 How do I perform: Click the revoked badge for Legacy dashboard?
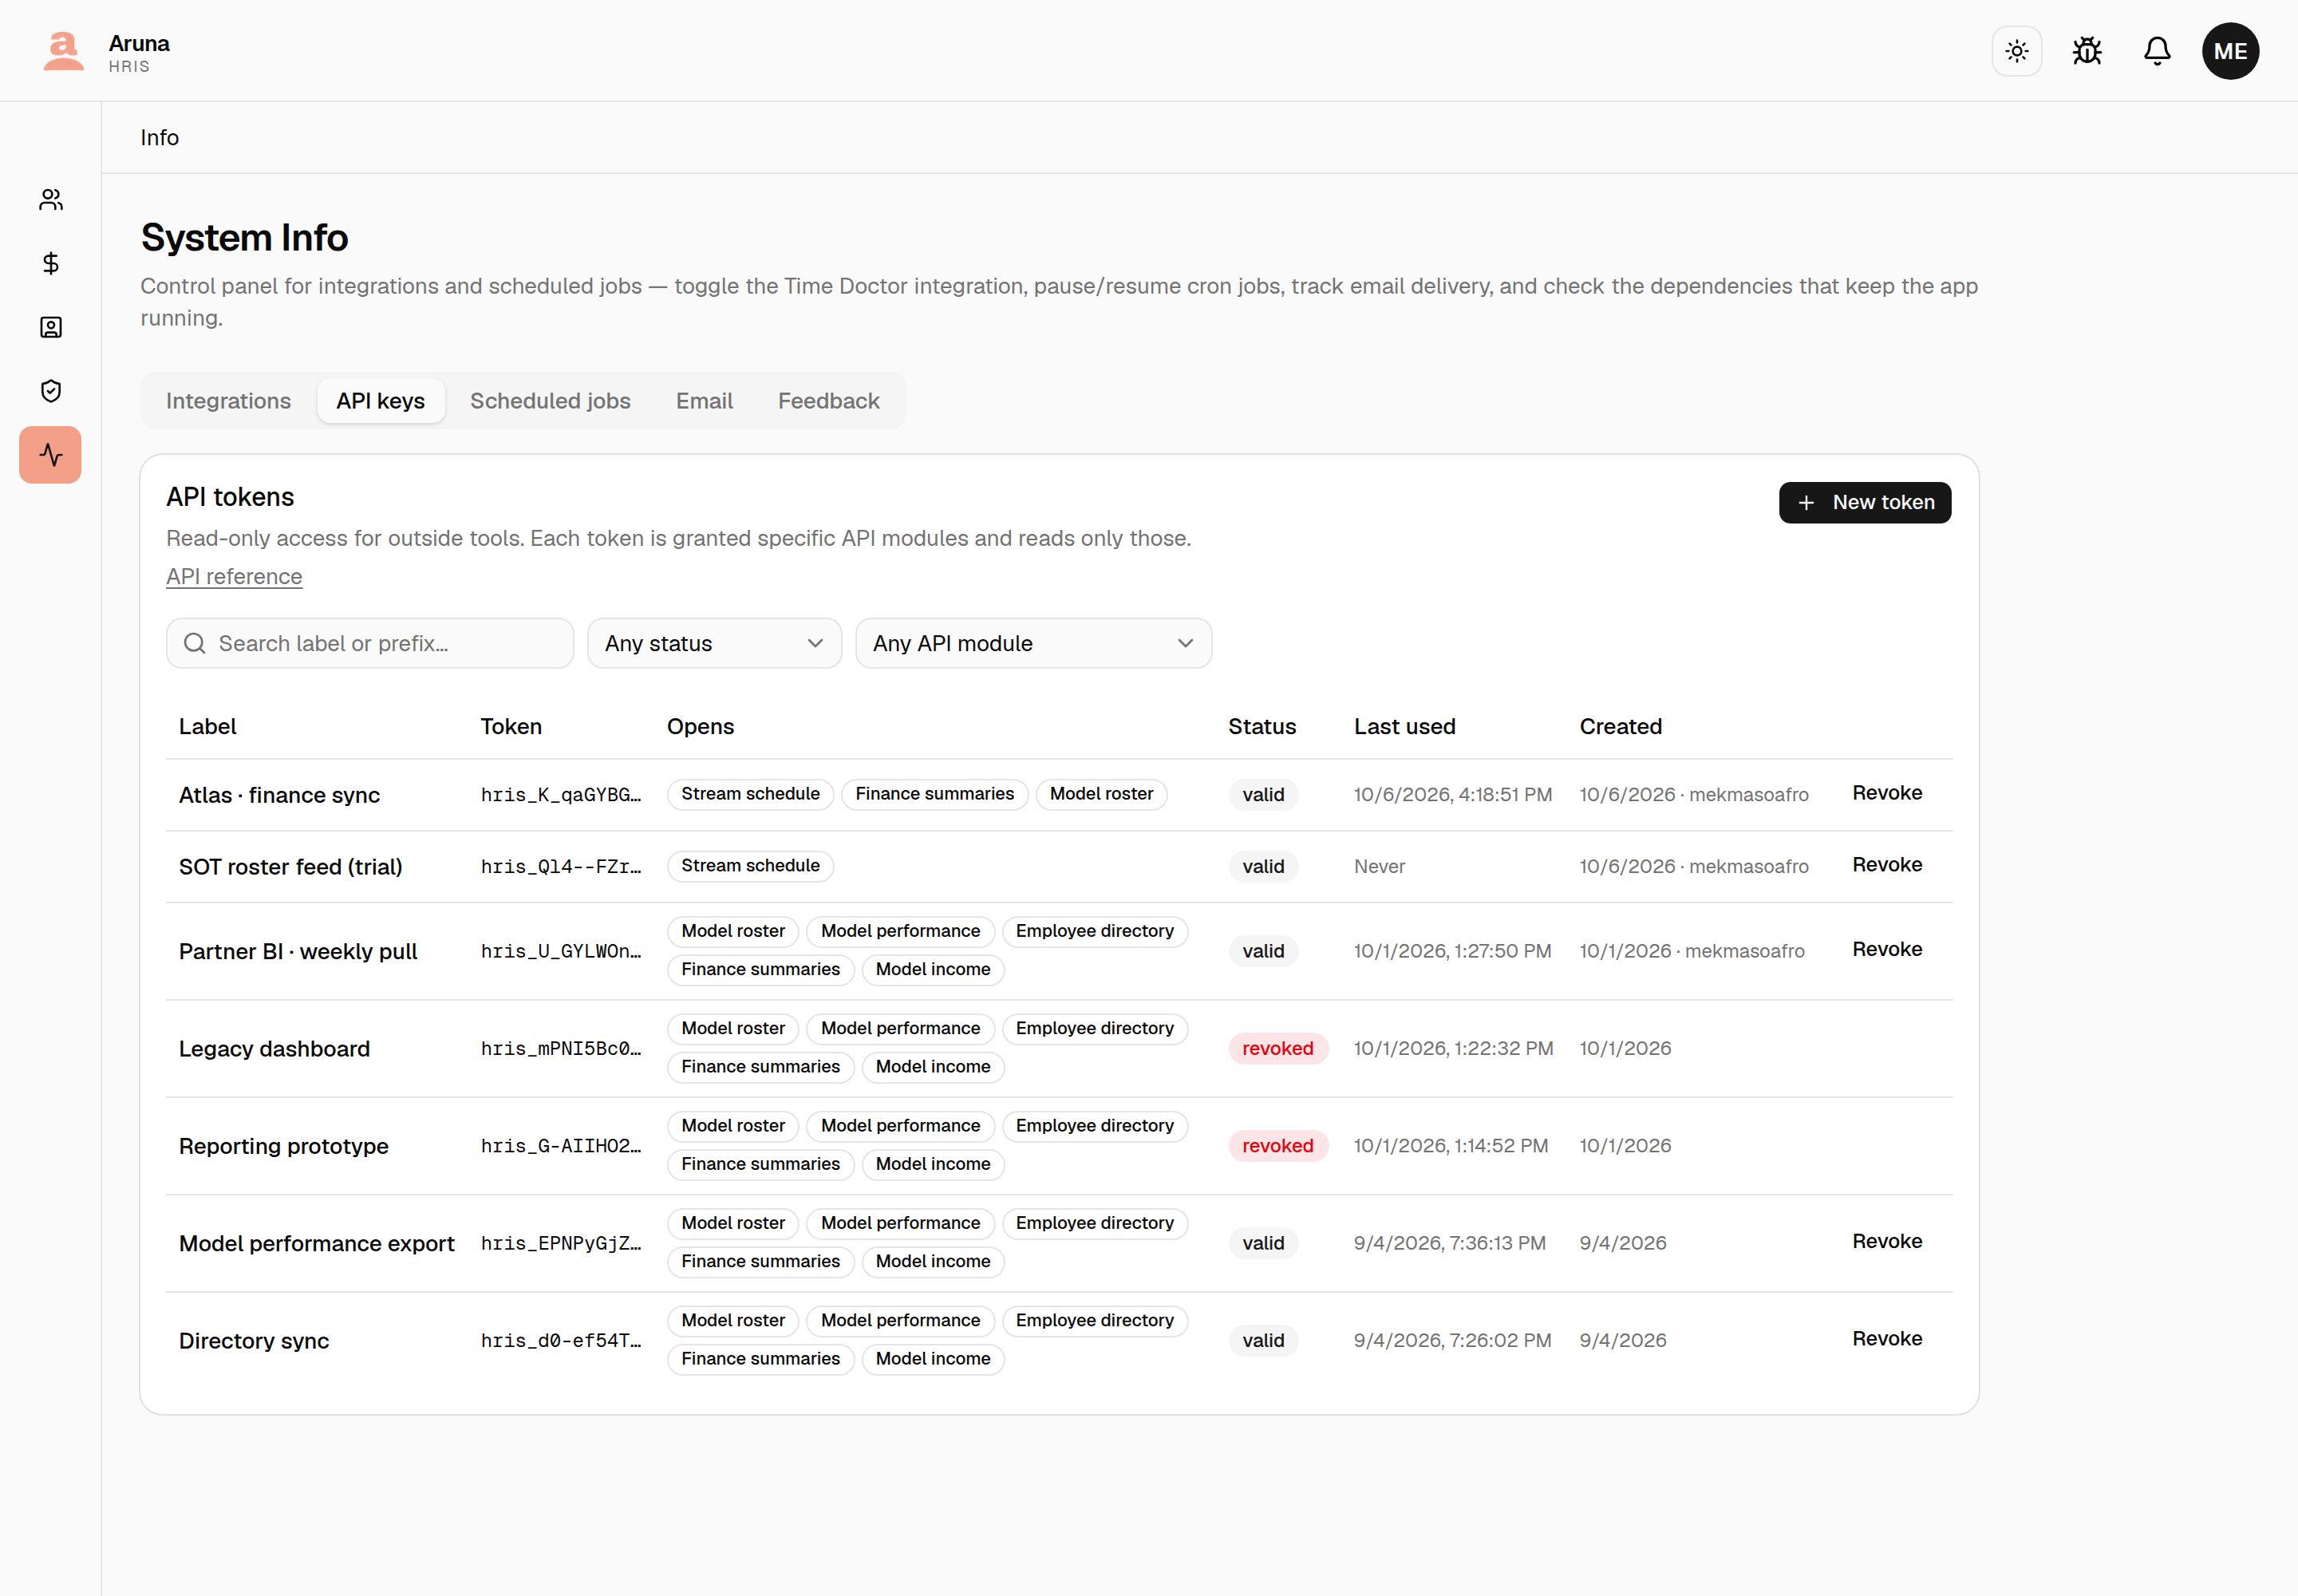click(x=1277, y=1049)
